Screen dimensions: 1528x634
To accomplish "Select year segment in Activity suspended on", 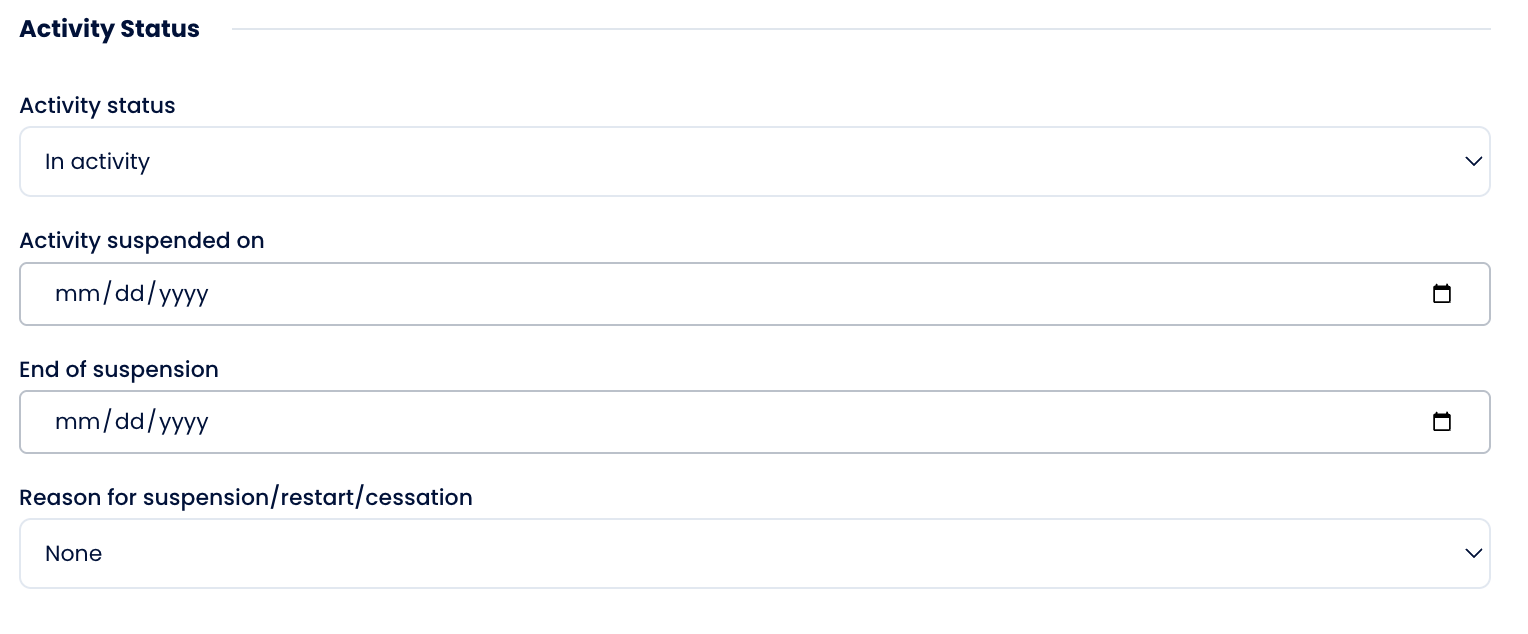I will pos(183,294).
